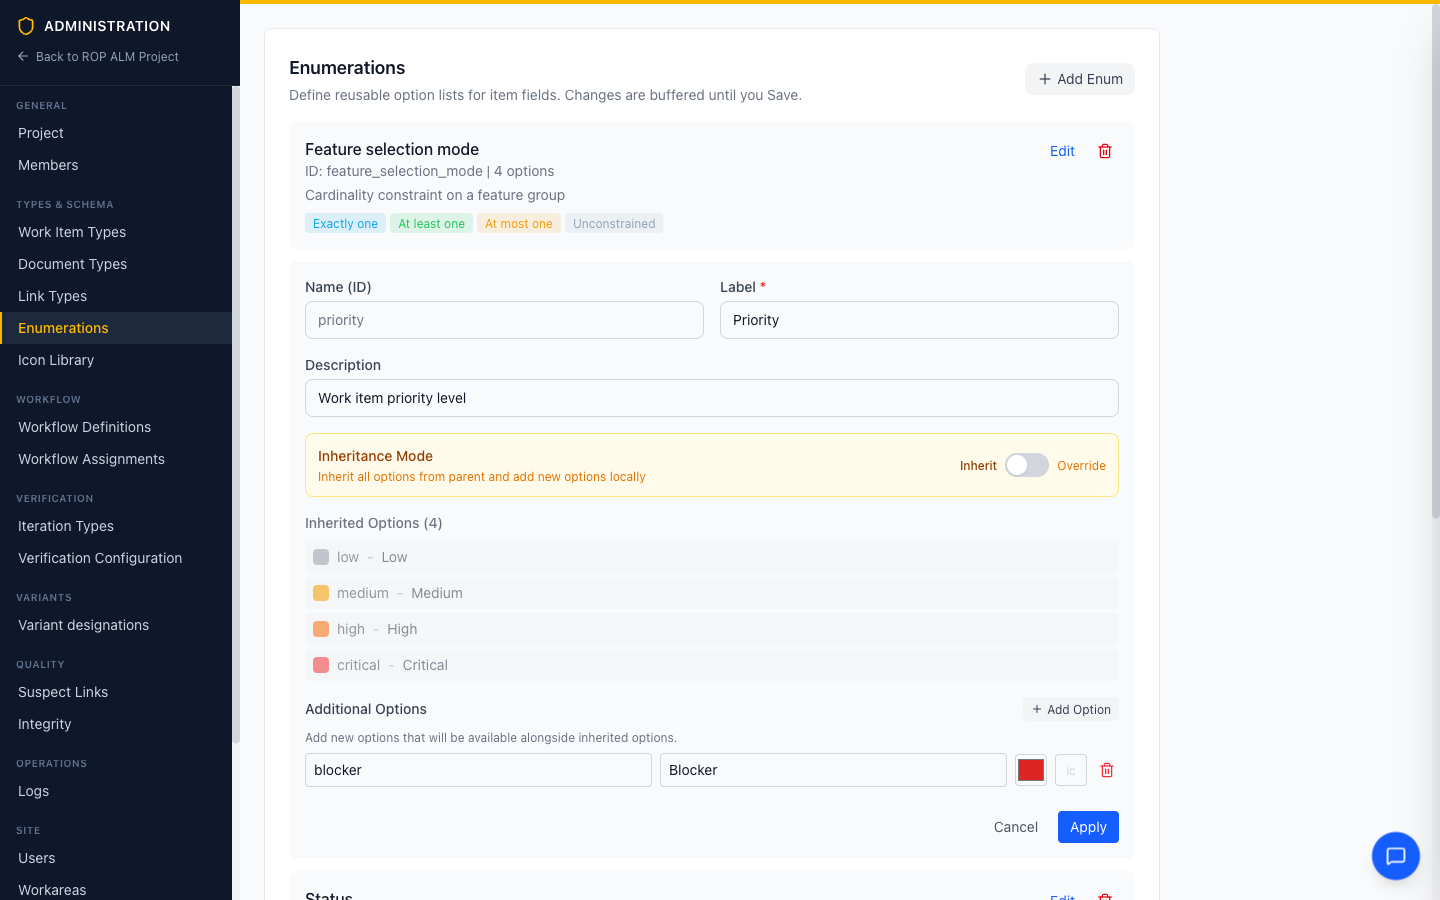This screenshot has height=900, width=1440.
Task: Go to Workflow Assignments
Action: (x=116, y=459)
